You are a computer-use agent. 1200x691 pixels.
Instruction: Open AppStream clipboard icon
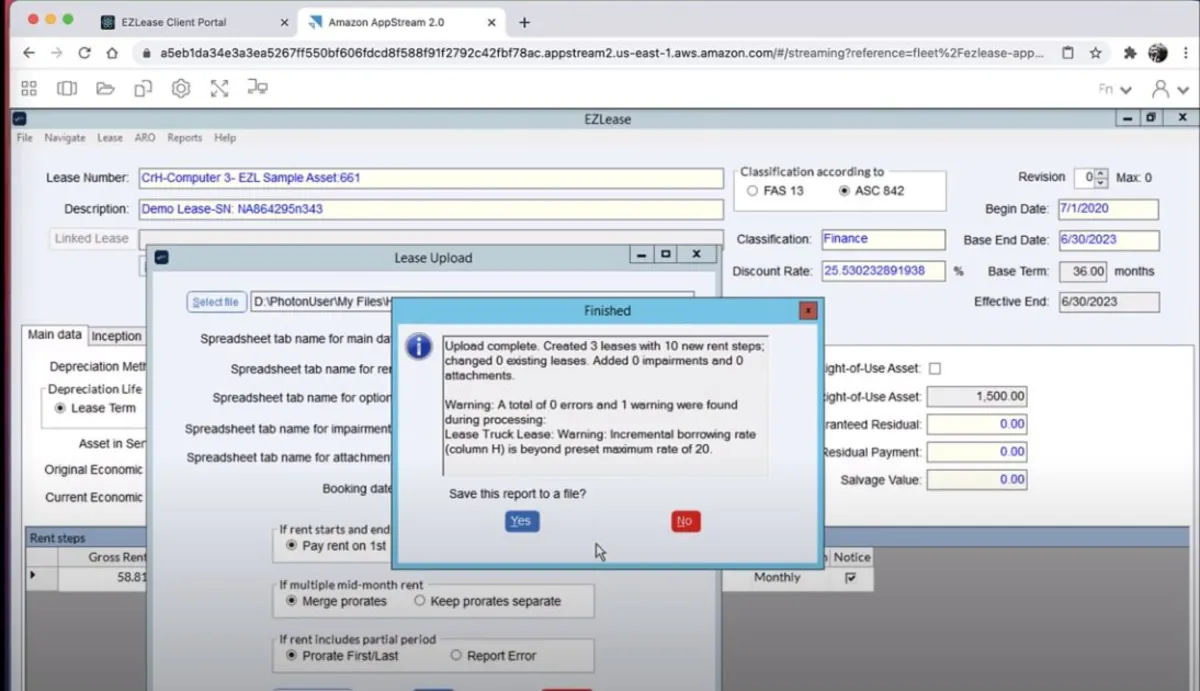[x=143, y=88]
